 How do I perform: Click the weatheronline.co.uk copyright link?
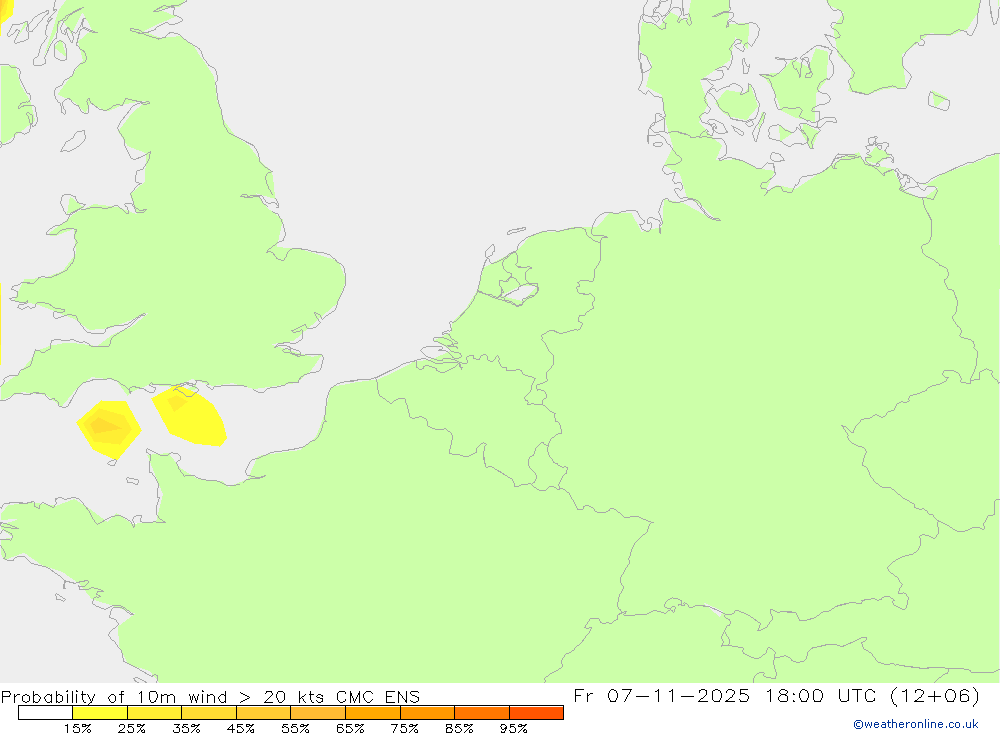[916, 724]
